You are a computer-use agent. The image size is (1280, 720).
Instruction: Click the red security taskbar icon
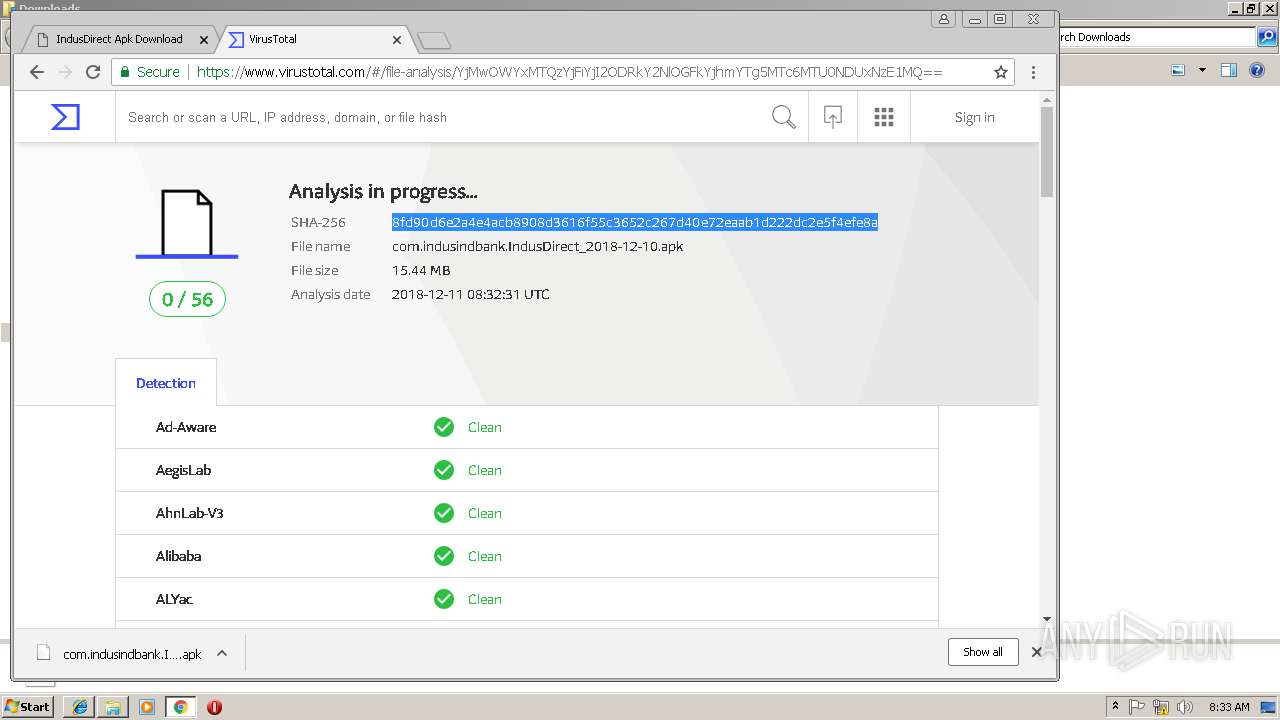[214, 707]
